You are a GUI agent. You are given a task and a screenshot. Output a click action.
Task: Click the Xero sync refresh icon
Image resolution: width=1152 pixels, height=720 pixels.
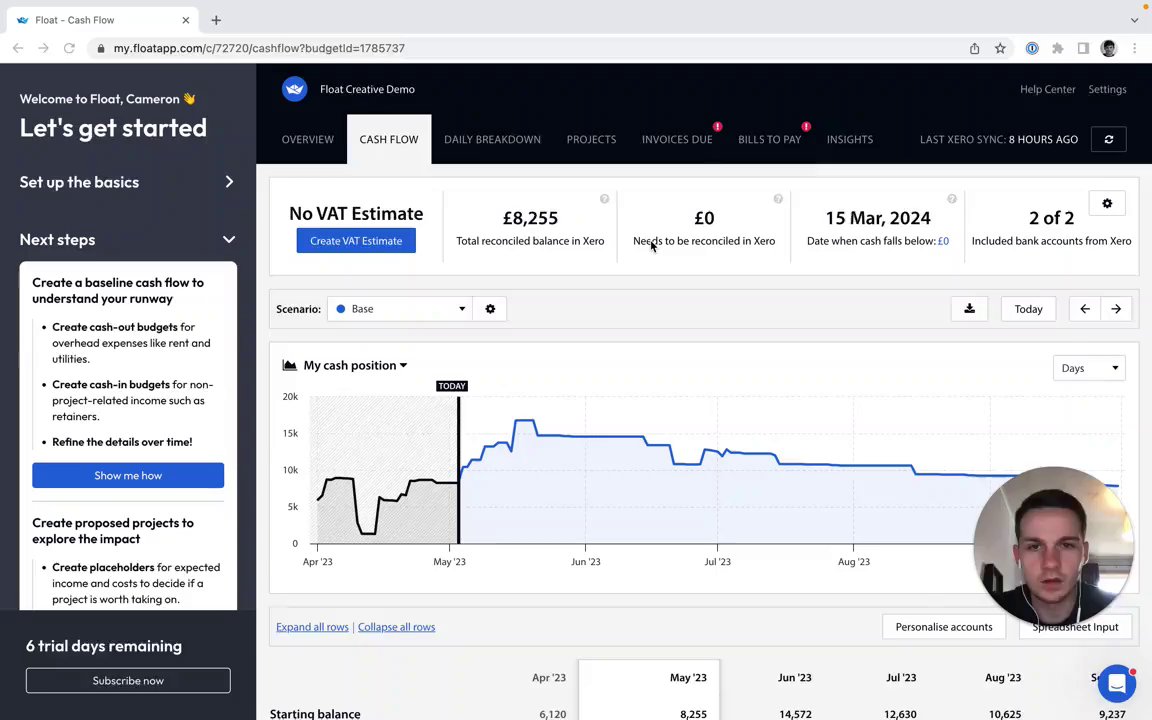(x=1109, y=139)
